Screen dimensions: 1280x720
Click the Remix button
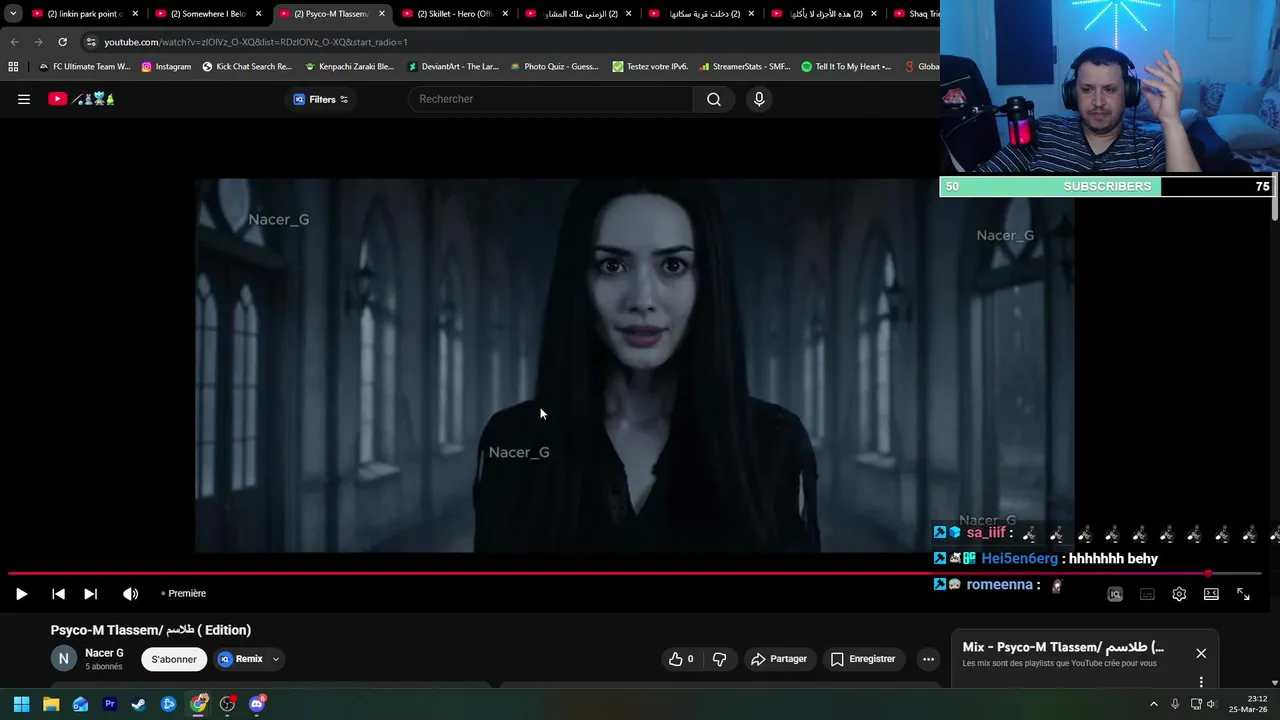(241, 659)
